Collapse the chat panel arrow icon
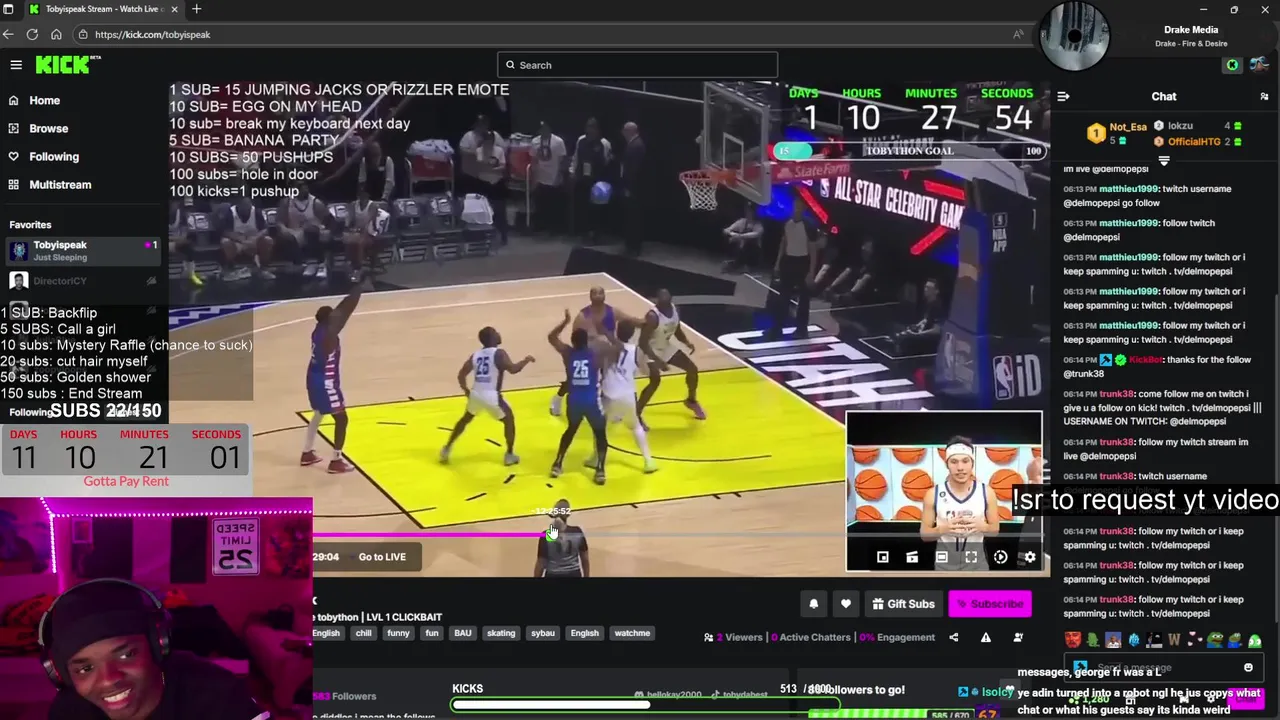 point(1063,96)
